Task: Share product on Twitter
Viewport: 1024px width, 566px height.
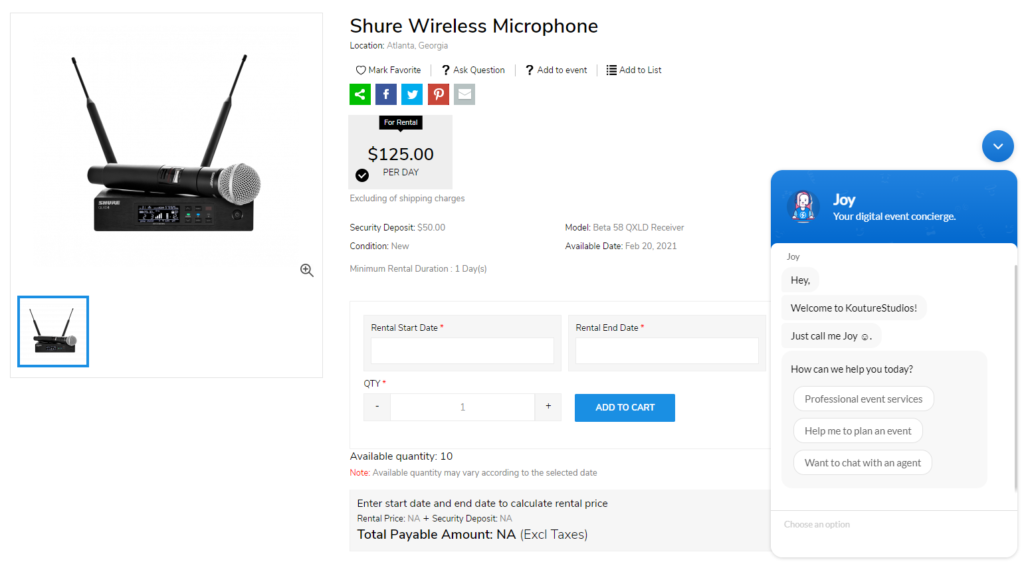Action: pyautogui.click(x=412, y=95)
